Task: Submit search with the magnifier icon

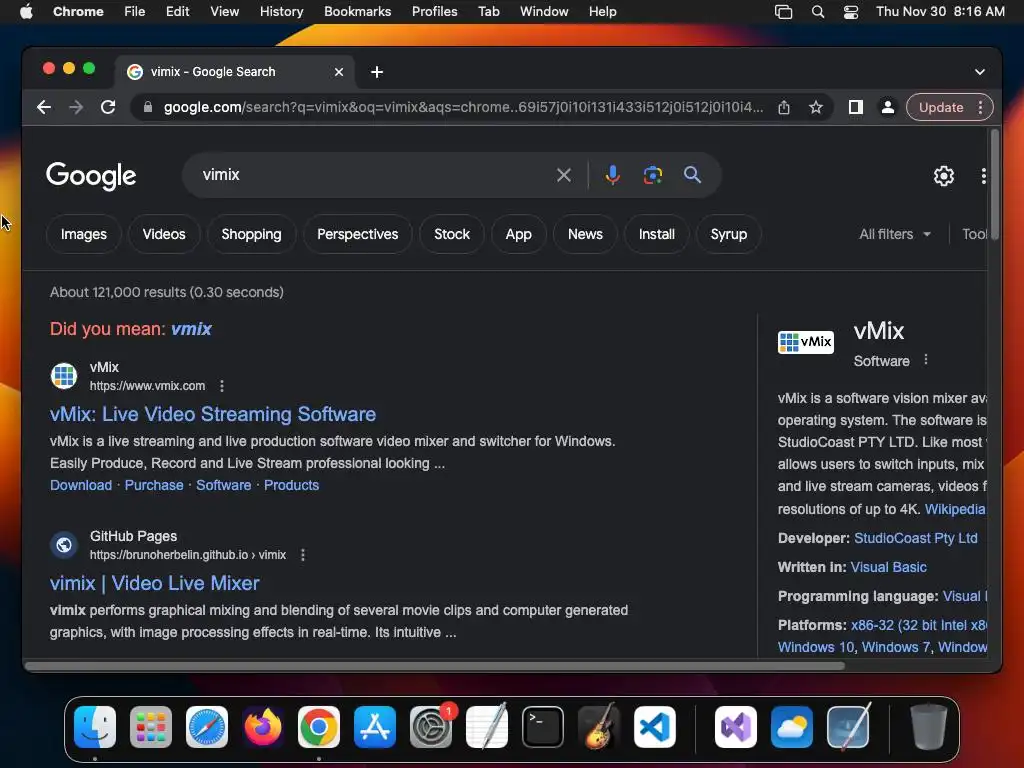Action: pos(692,174)
